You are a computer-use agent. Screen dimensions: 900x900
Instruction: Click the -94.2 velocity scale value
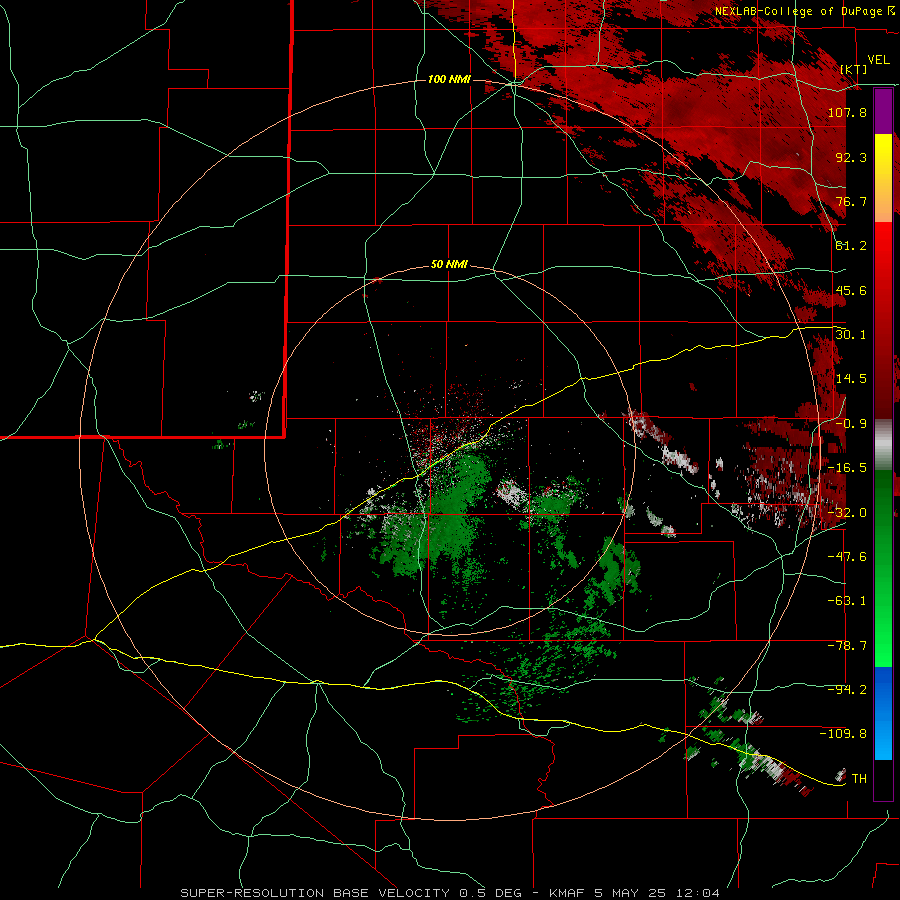point(847,690)
